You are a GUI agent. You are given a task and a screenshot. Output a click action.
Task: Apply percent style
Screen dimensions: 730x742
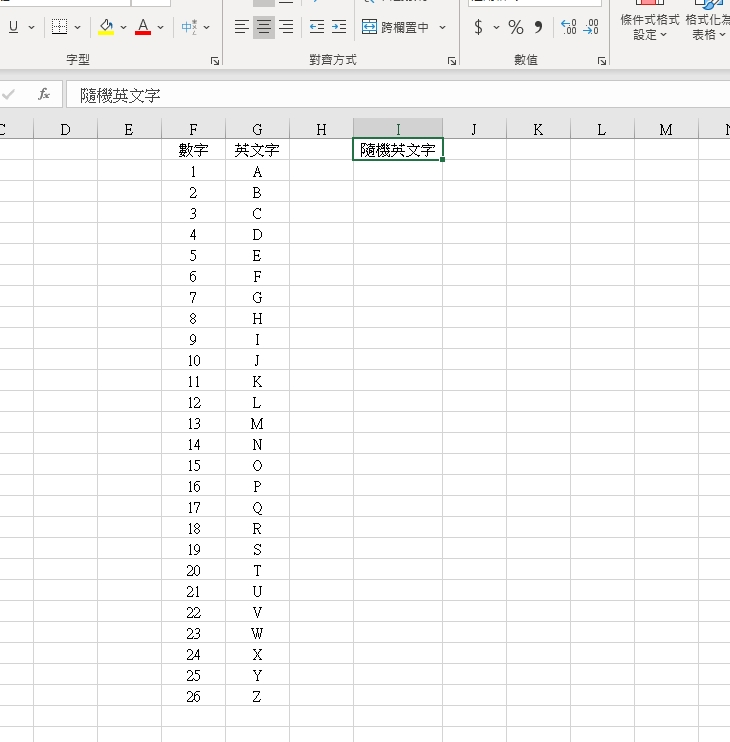516,27
